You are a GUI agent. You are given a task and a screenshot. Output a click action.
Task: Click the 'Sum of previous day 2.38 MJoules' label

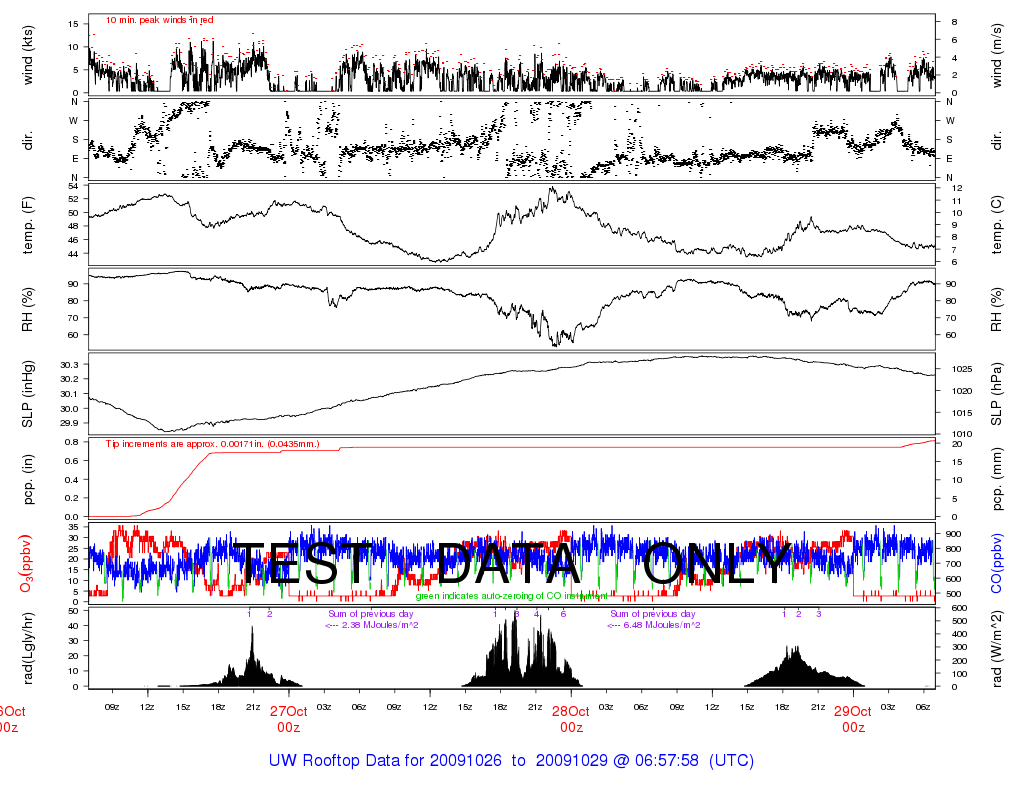click(372, 619)
